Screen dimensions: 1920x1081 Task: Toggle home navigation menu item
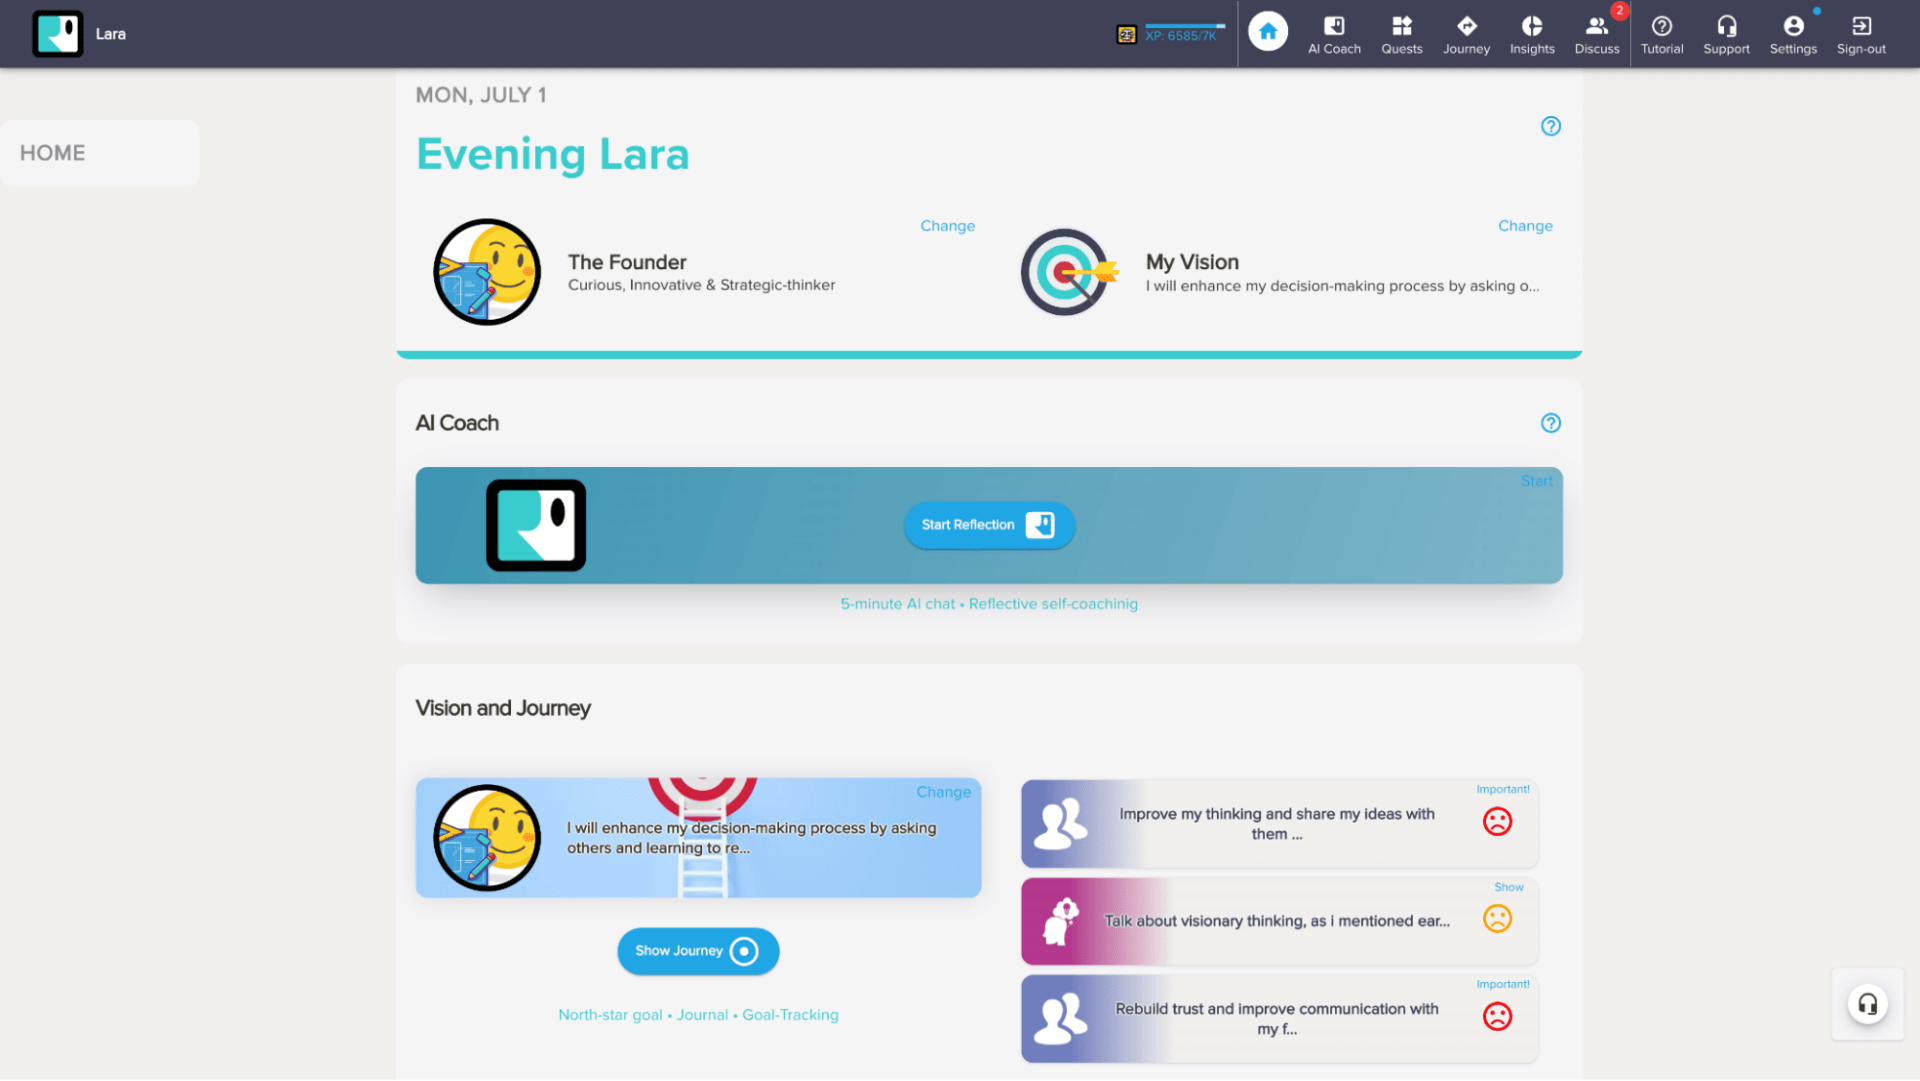coord(99,152)
